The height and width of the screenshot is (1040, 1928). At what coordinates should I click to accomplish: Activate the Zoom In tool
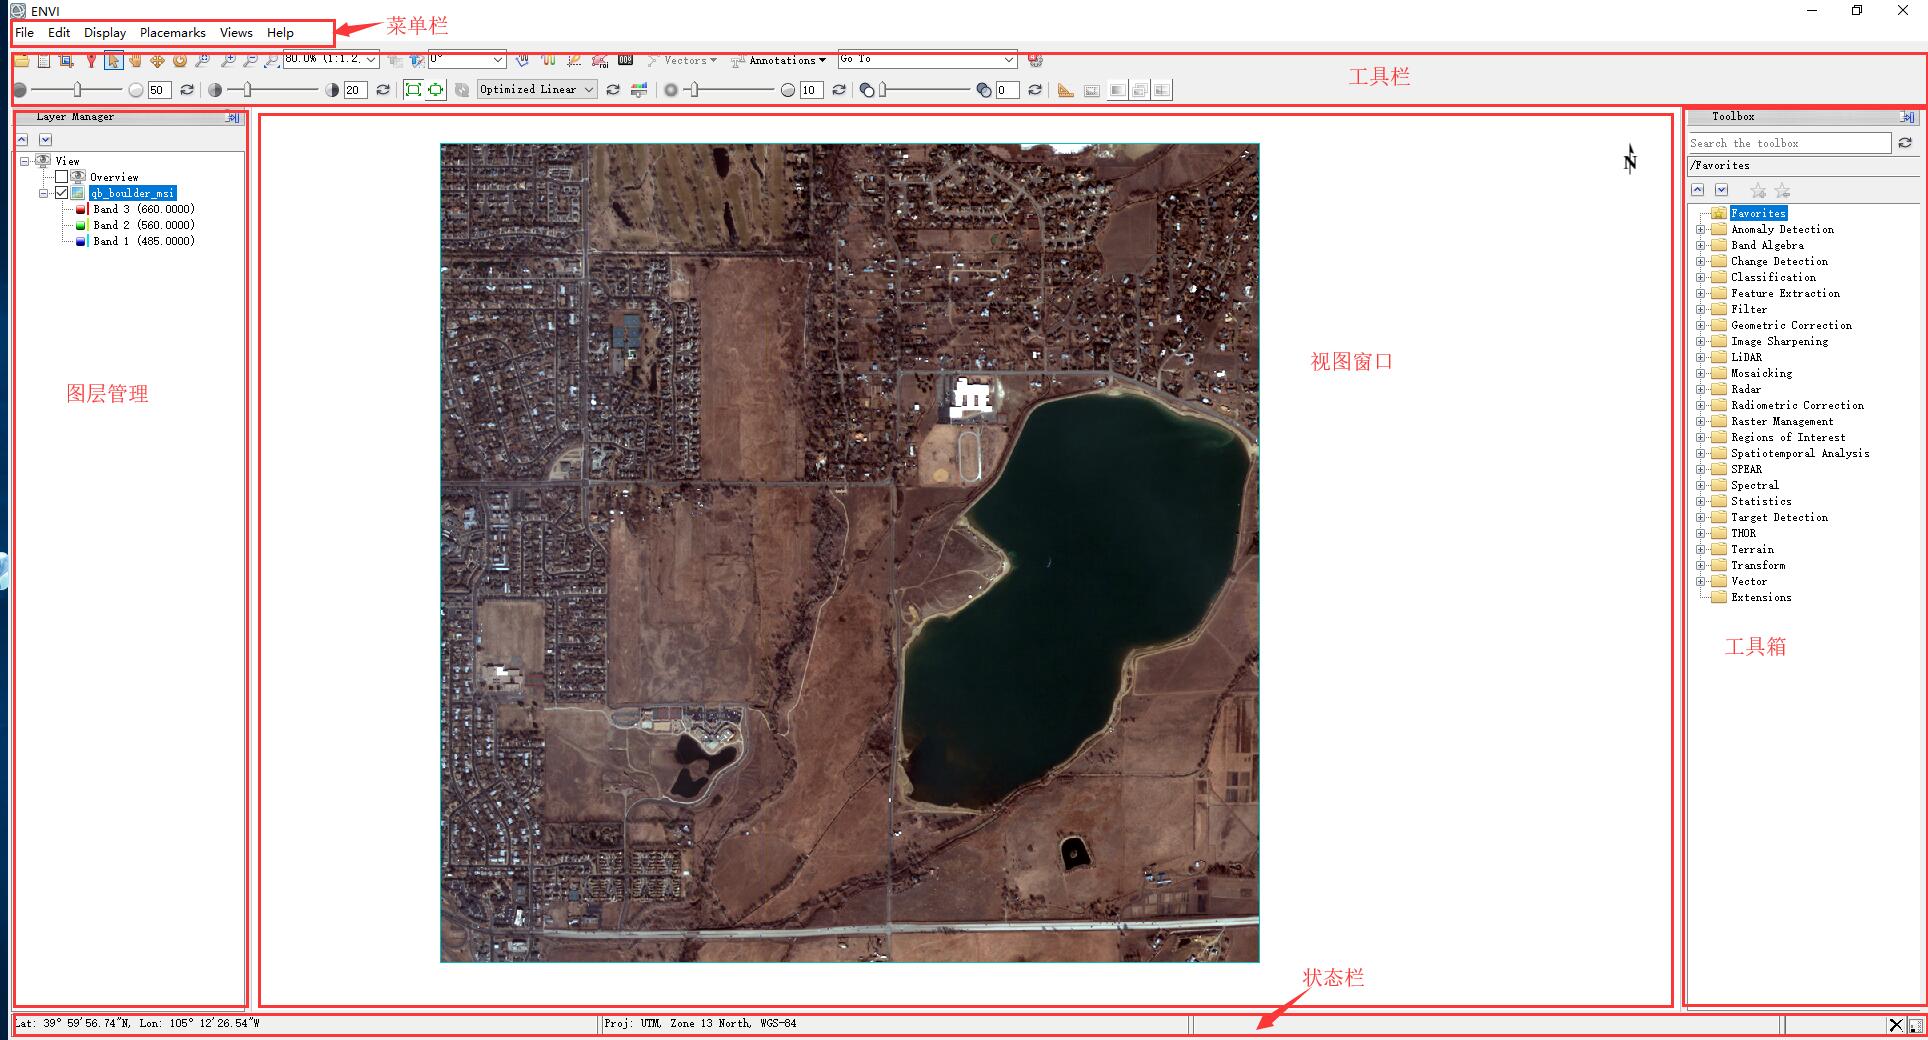(x=228, y=61)
